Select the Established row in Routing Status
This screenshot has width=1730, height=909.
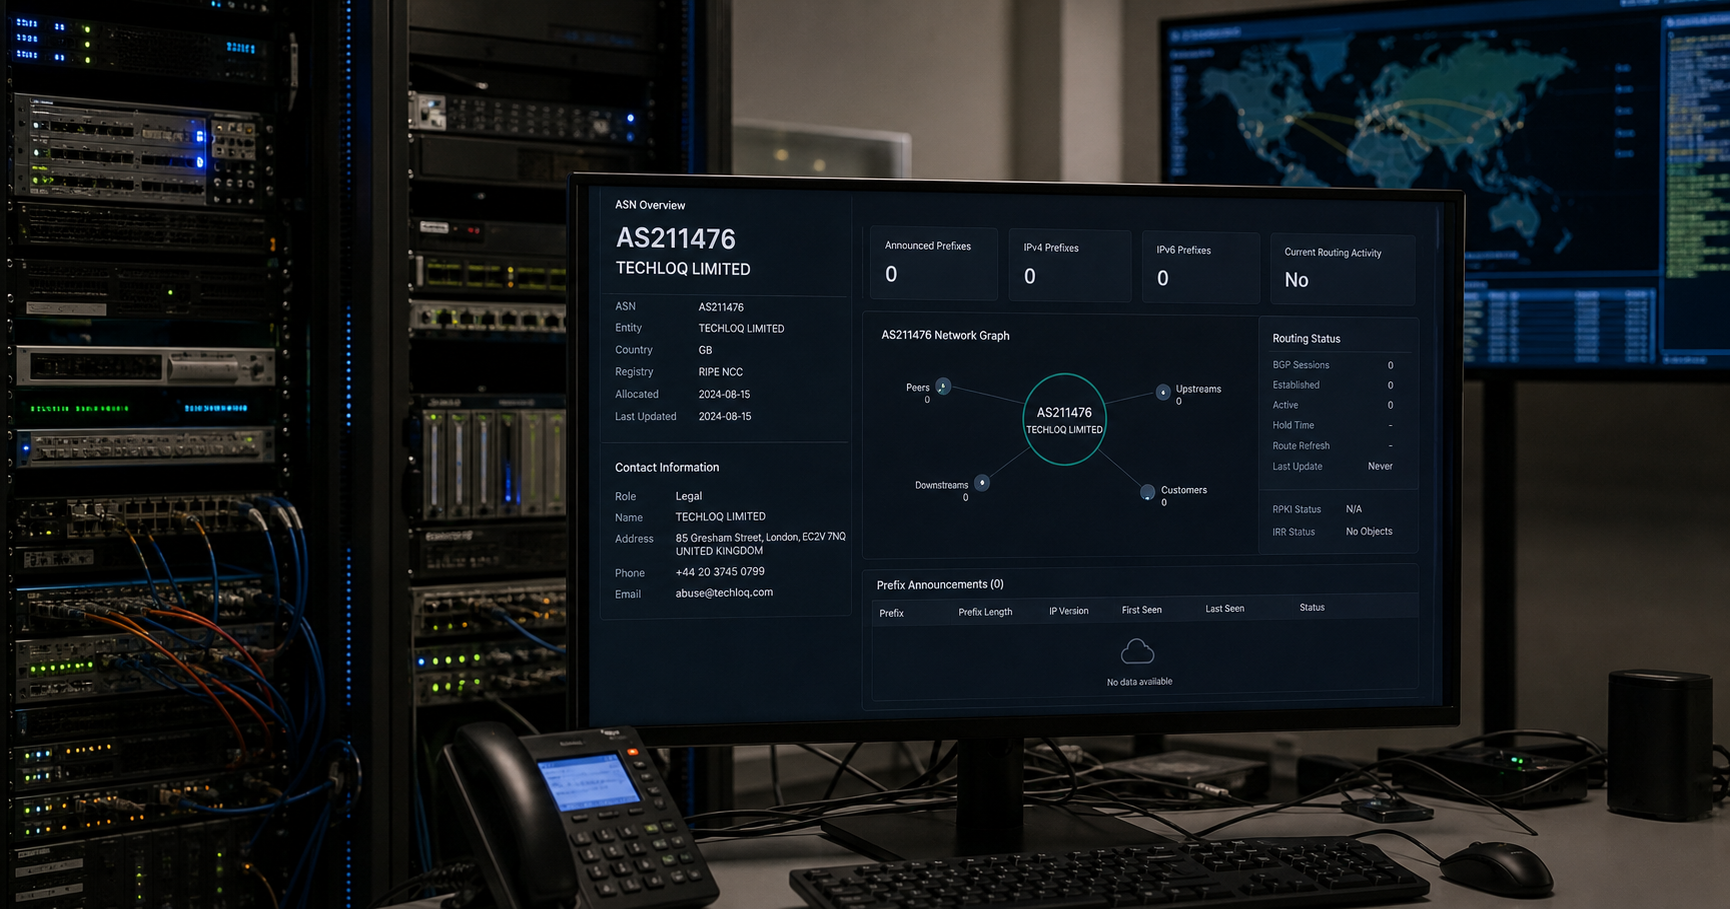[x=1333, y=385]
